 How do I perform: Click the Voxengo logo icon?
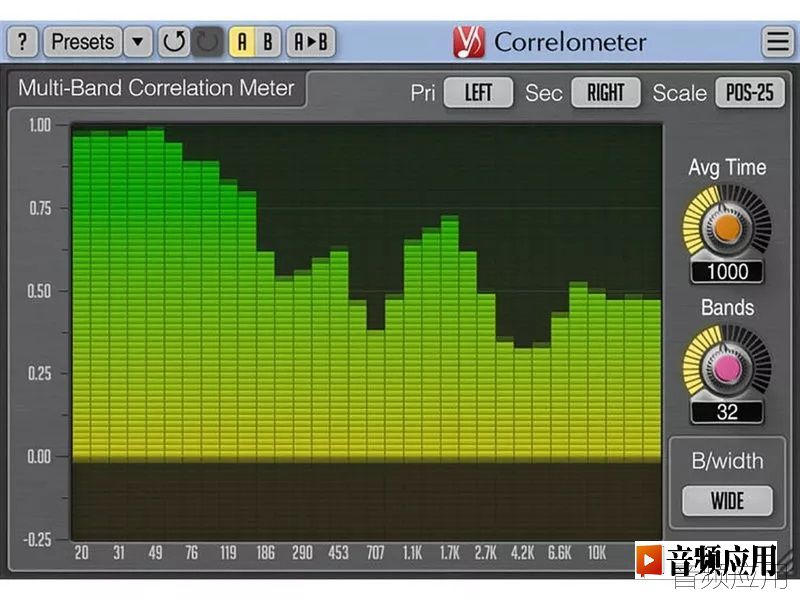(x=469, y=42)
